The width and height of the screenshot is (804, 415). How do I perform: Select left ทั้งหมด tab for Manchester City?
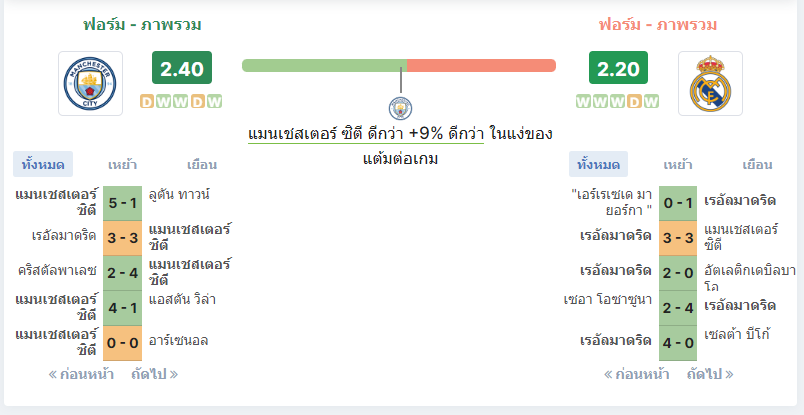43,165
